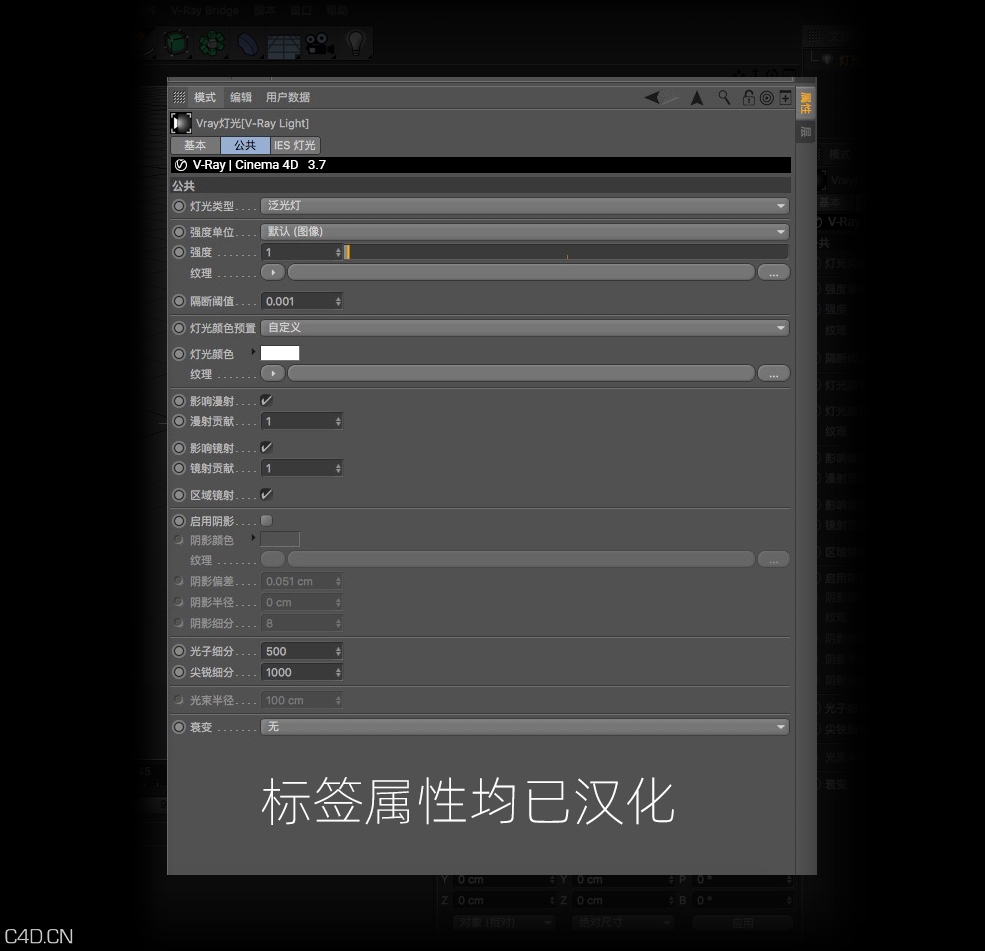
Task: Click the panel grip dots icon
Action: (179, 97)
